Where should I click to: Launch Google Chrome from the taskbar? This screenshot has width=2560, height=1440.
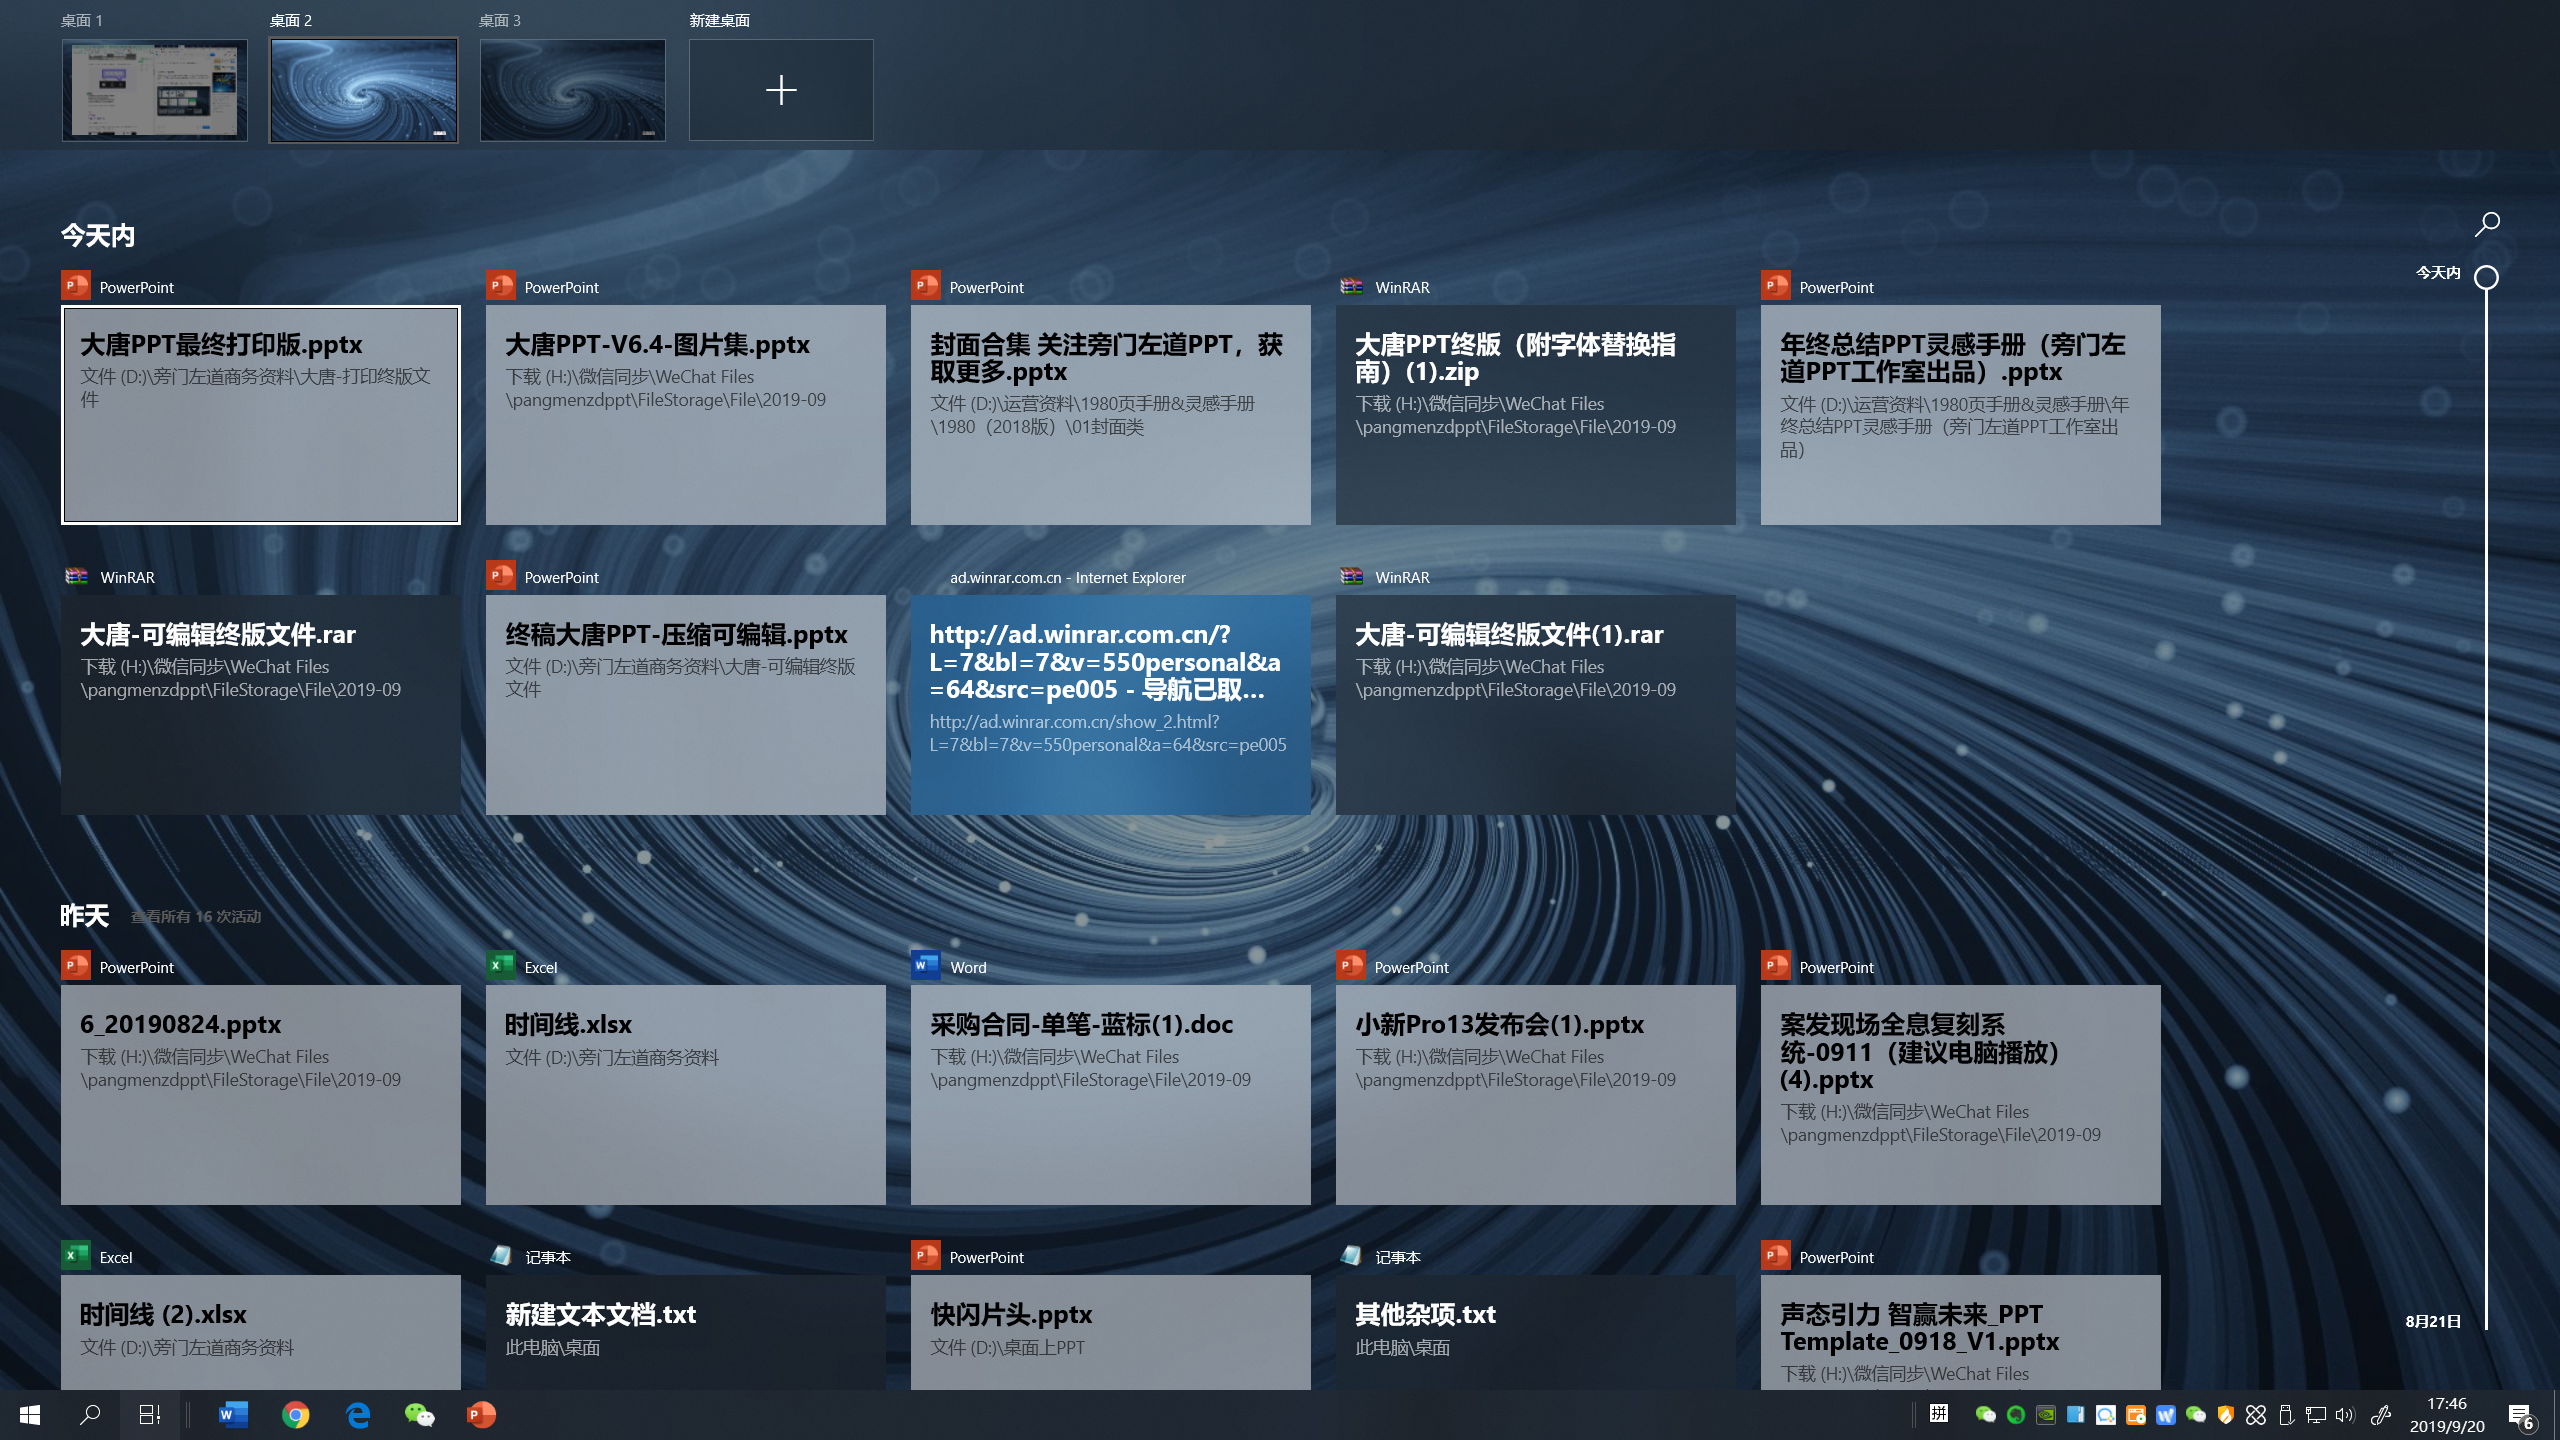click(295, 1414)
